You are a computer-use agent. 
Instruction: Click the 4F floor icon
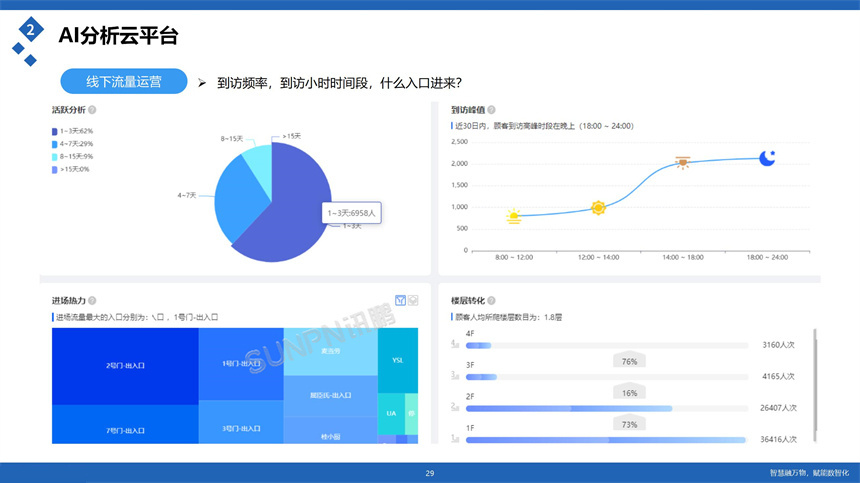[455, 344]
